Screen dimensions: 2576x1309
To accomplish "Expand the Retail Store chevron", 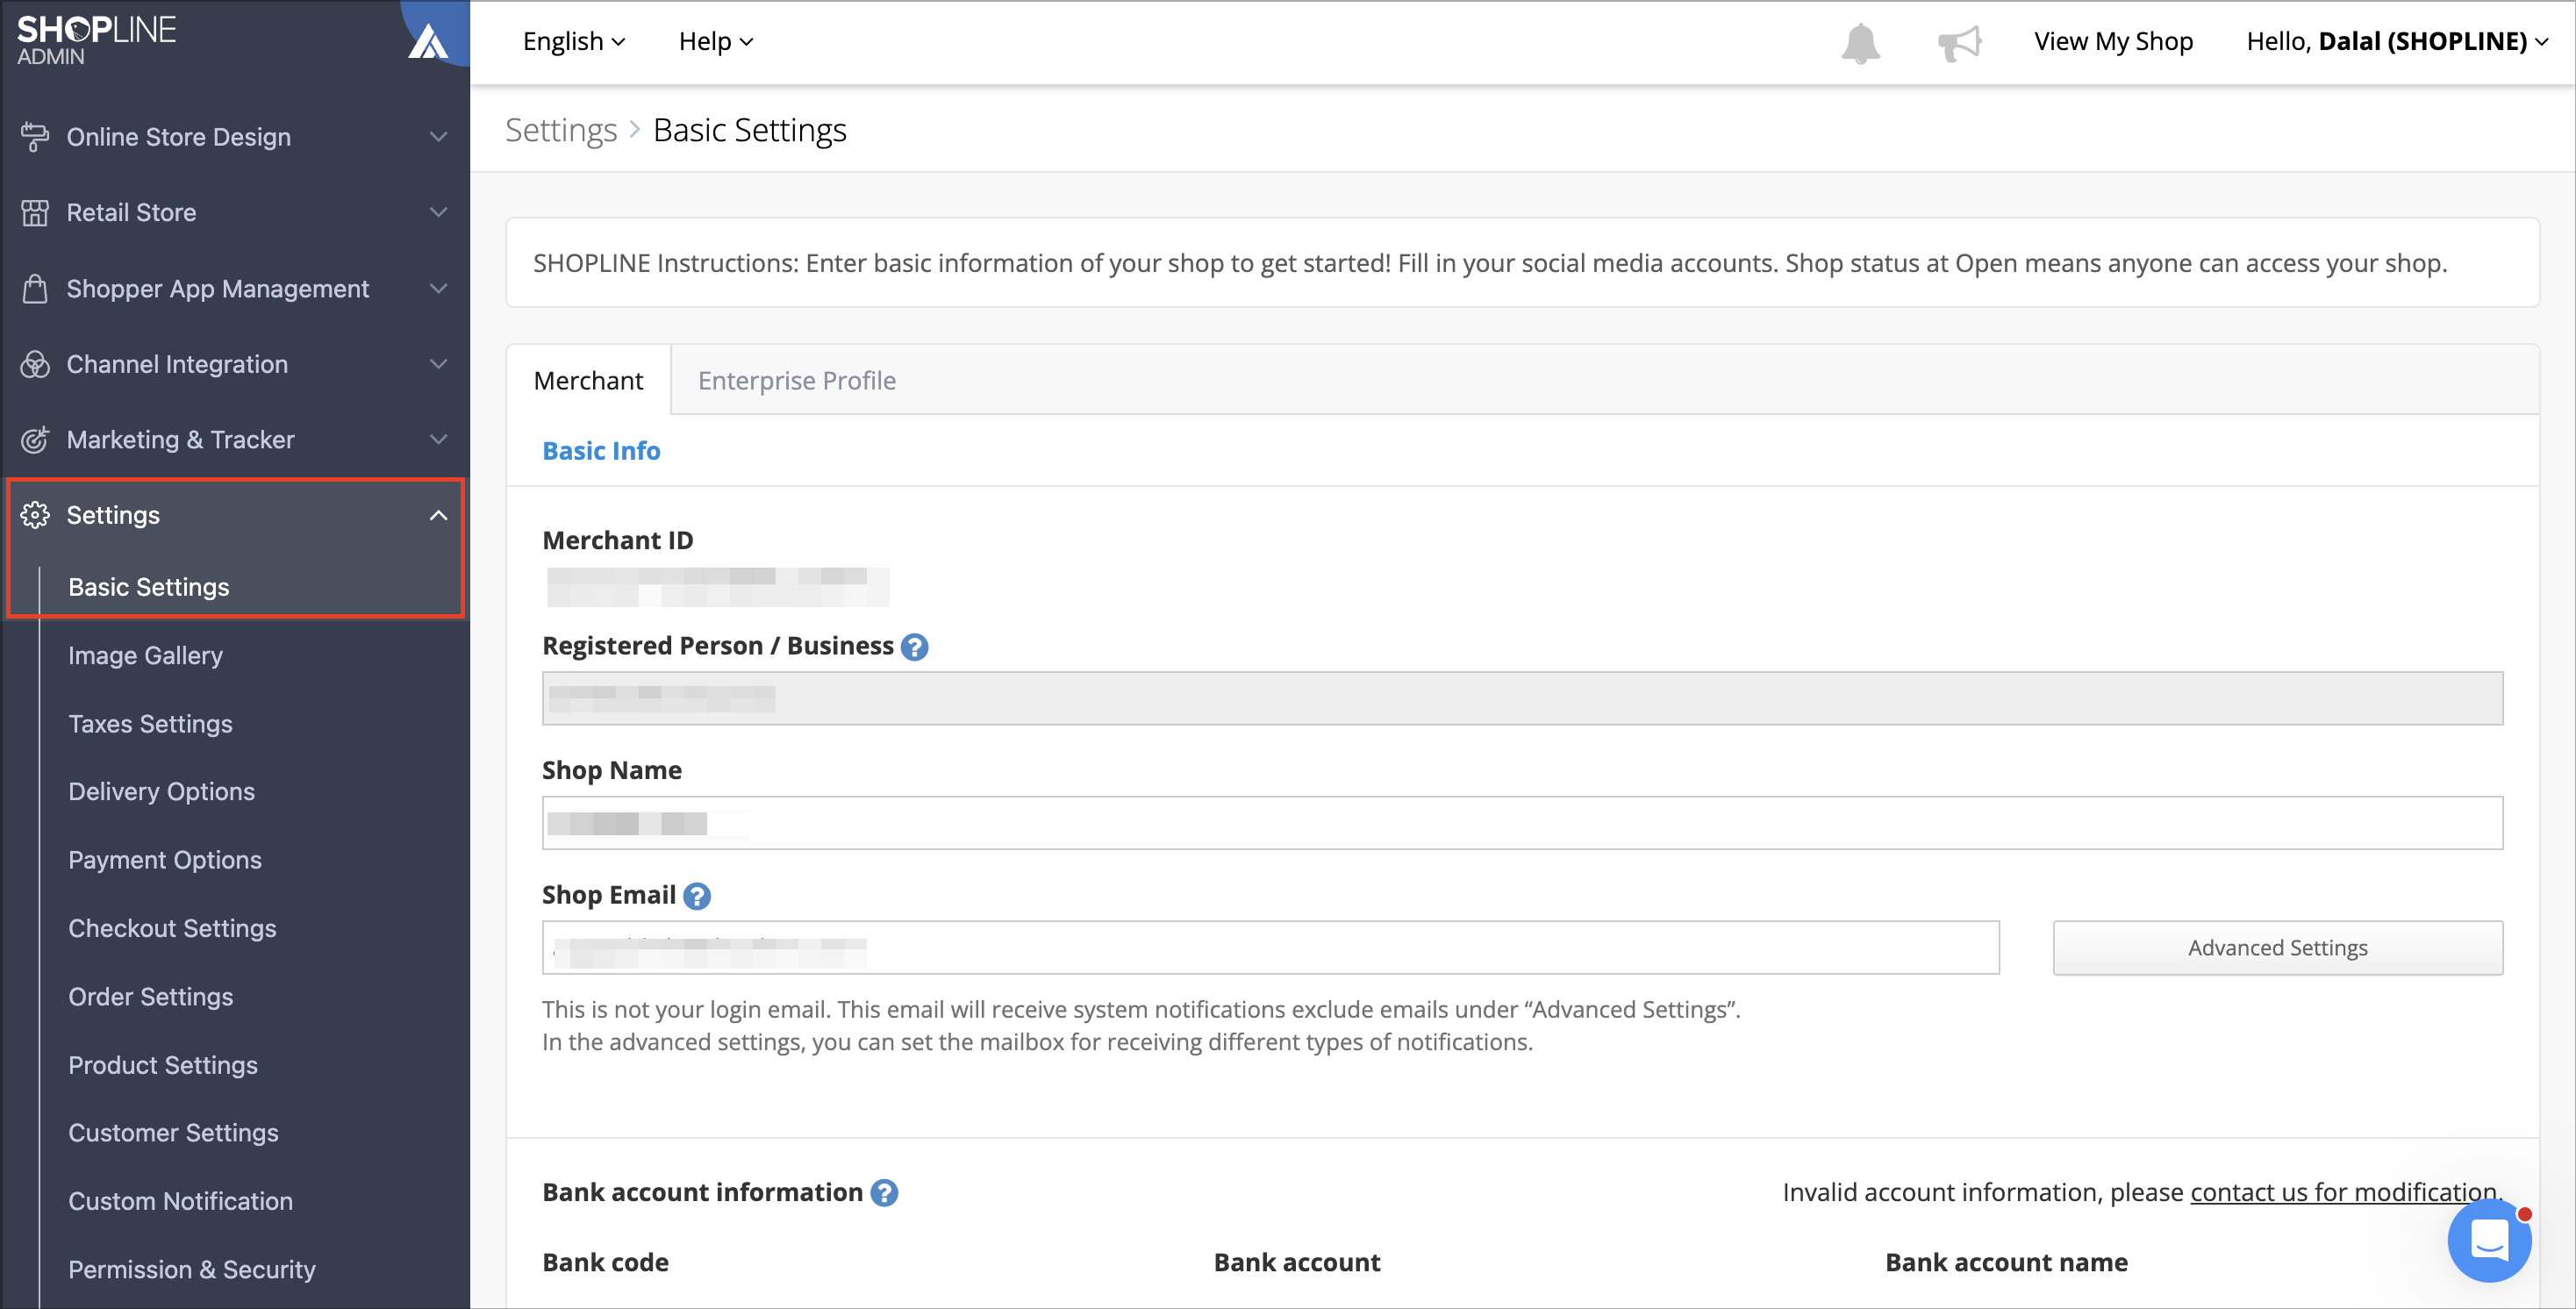I will click(438, 212).
